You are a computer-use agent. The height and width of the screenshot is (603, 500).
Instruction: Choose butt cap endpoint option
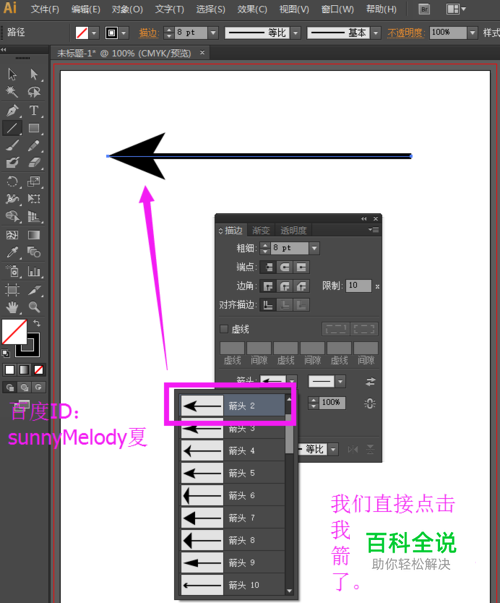[x=268, y=267]
